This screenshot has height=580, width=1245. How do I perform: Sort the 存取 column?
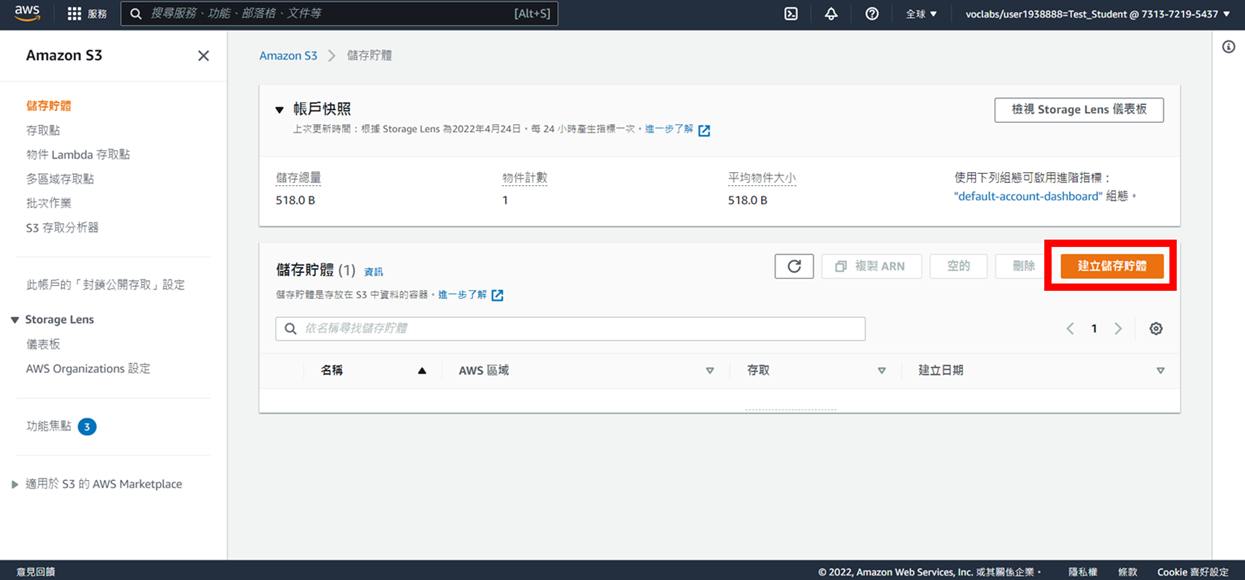tap(882, 371)
